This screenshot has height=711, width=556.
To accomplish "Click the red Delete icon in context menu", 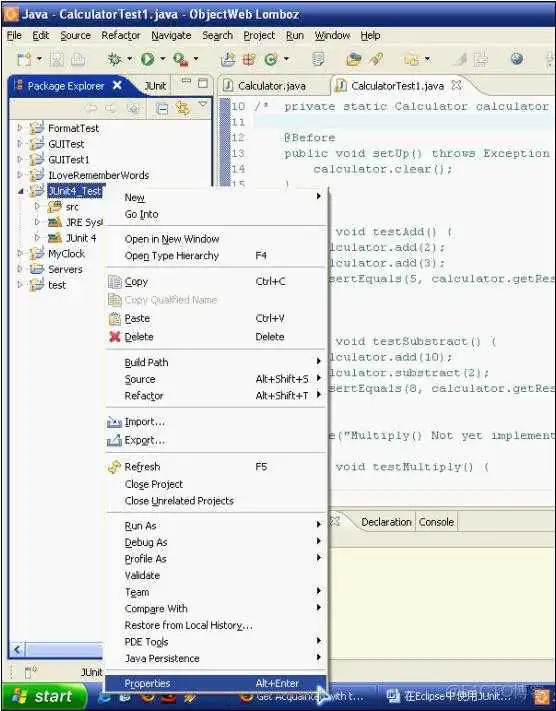I will click(x=115, y=336).
